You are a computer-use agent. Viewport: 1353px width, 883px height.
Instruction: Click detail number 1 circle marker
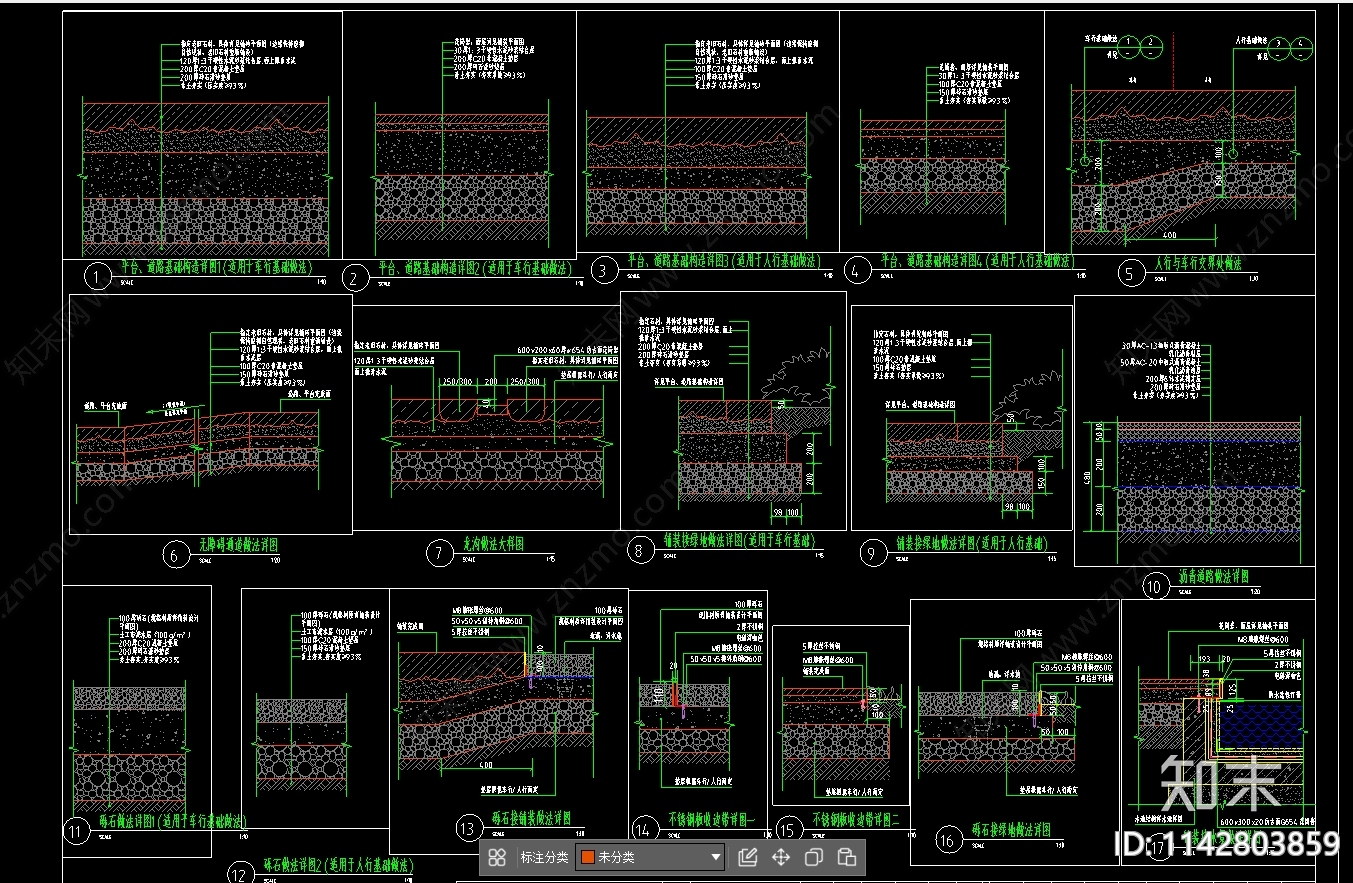click(96, 277)
